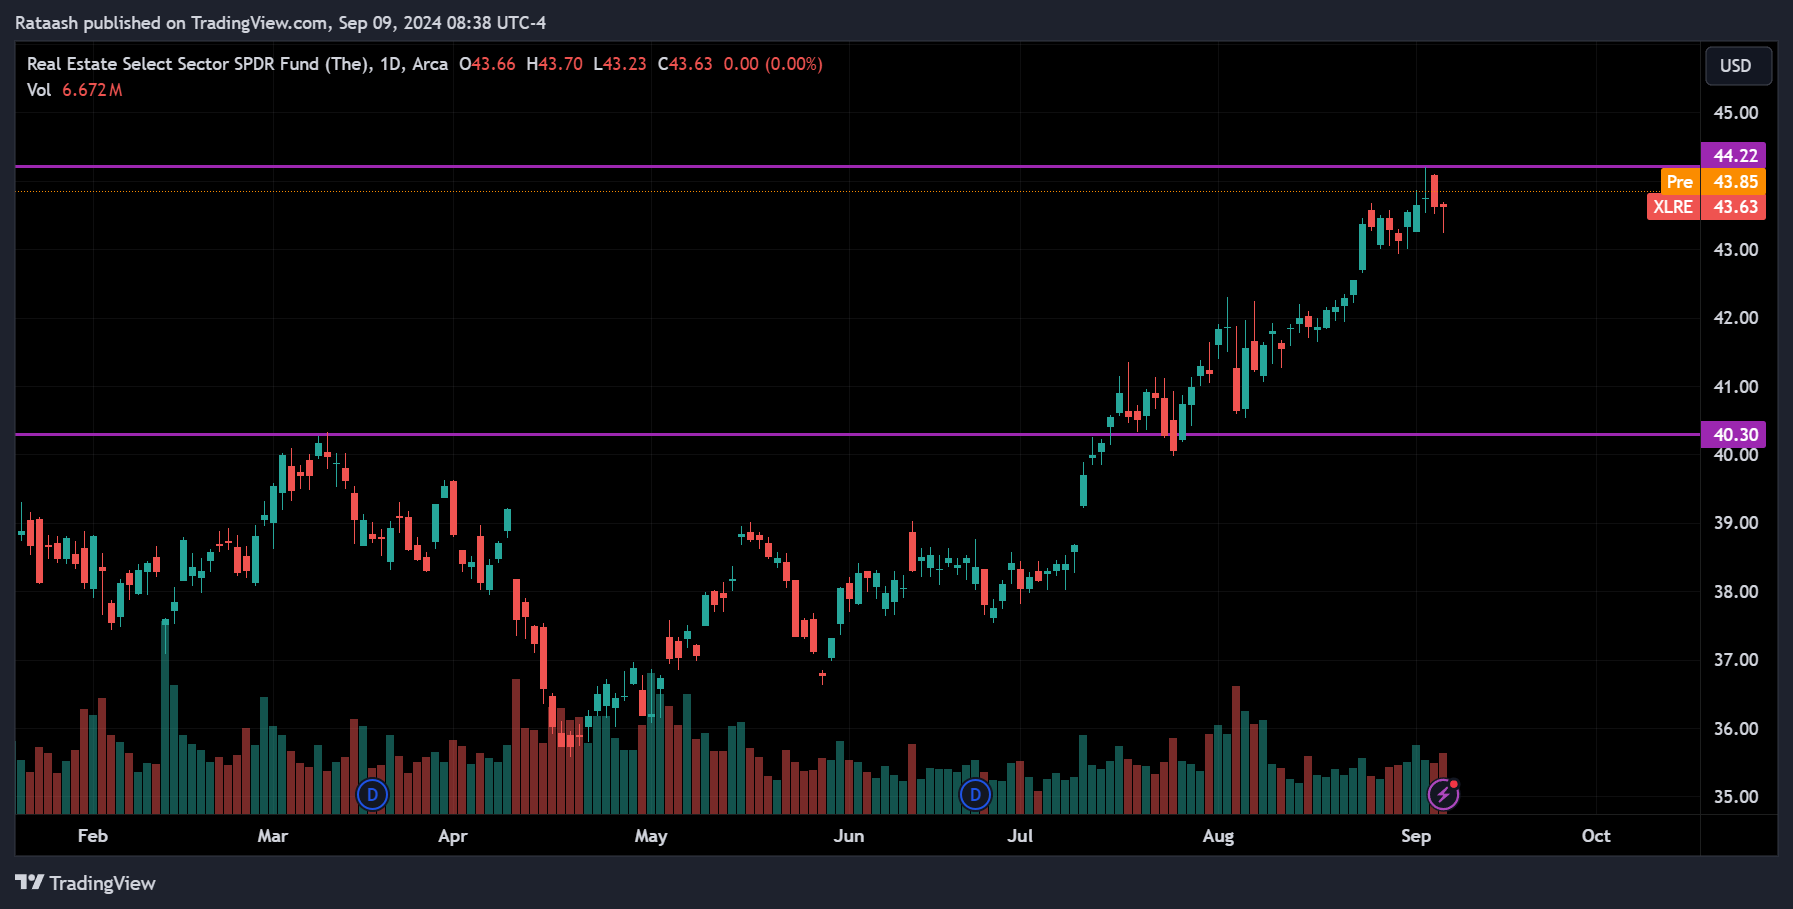1793x909 pixels.
Task: Click the 1D interval label in the chart title
Action: pyautogui.click(x=390, y=64)
